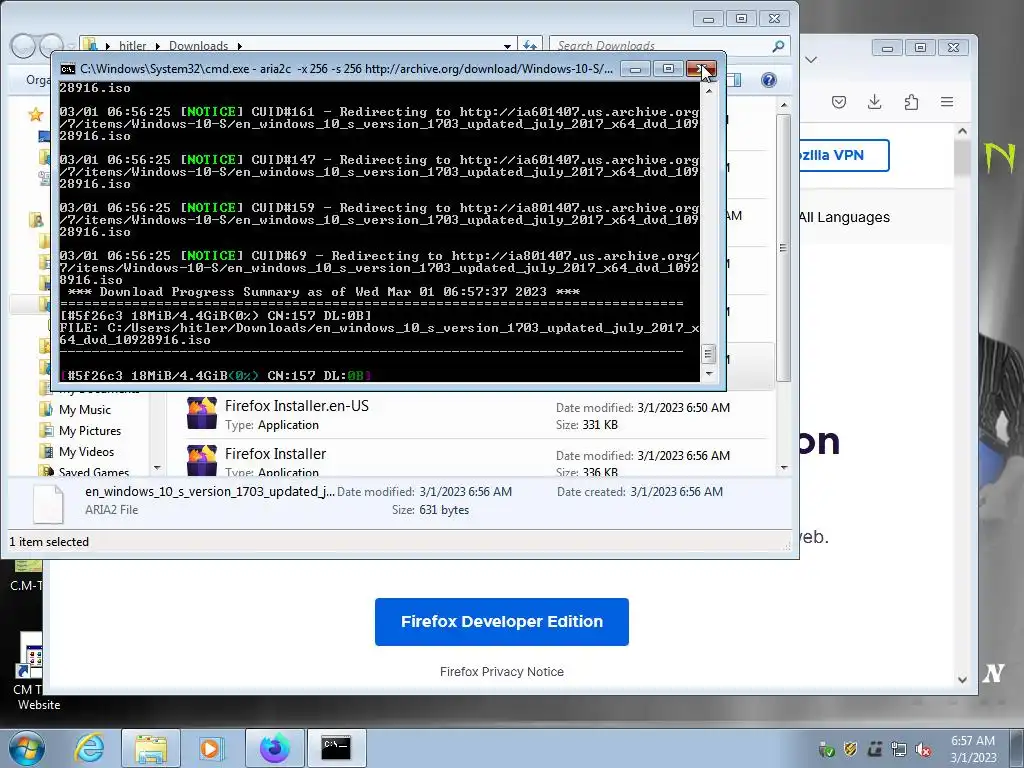
Task: Open Firefox Extensions puzzle icon
Action: click(911, 102)
